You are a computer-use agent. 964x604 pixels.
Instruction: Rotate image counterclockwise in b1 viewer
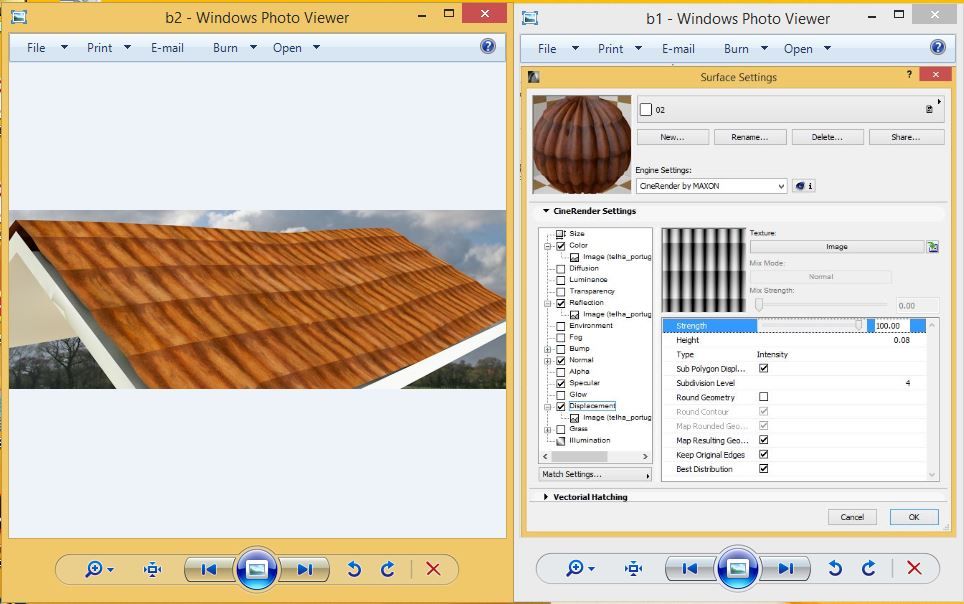pos(835,569)
